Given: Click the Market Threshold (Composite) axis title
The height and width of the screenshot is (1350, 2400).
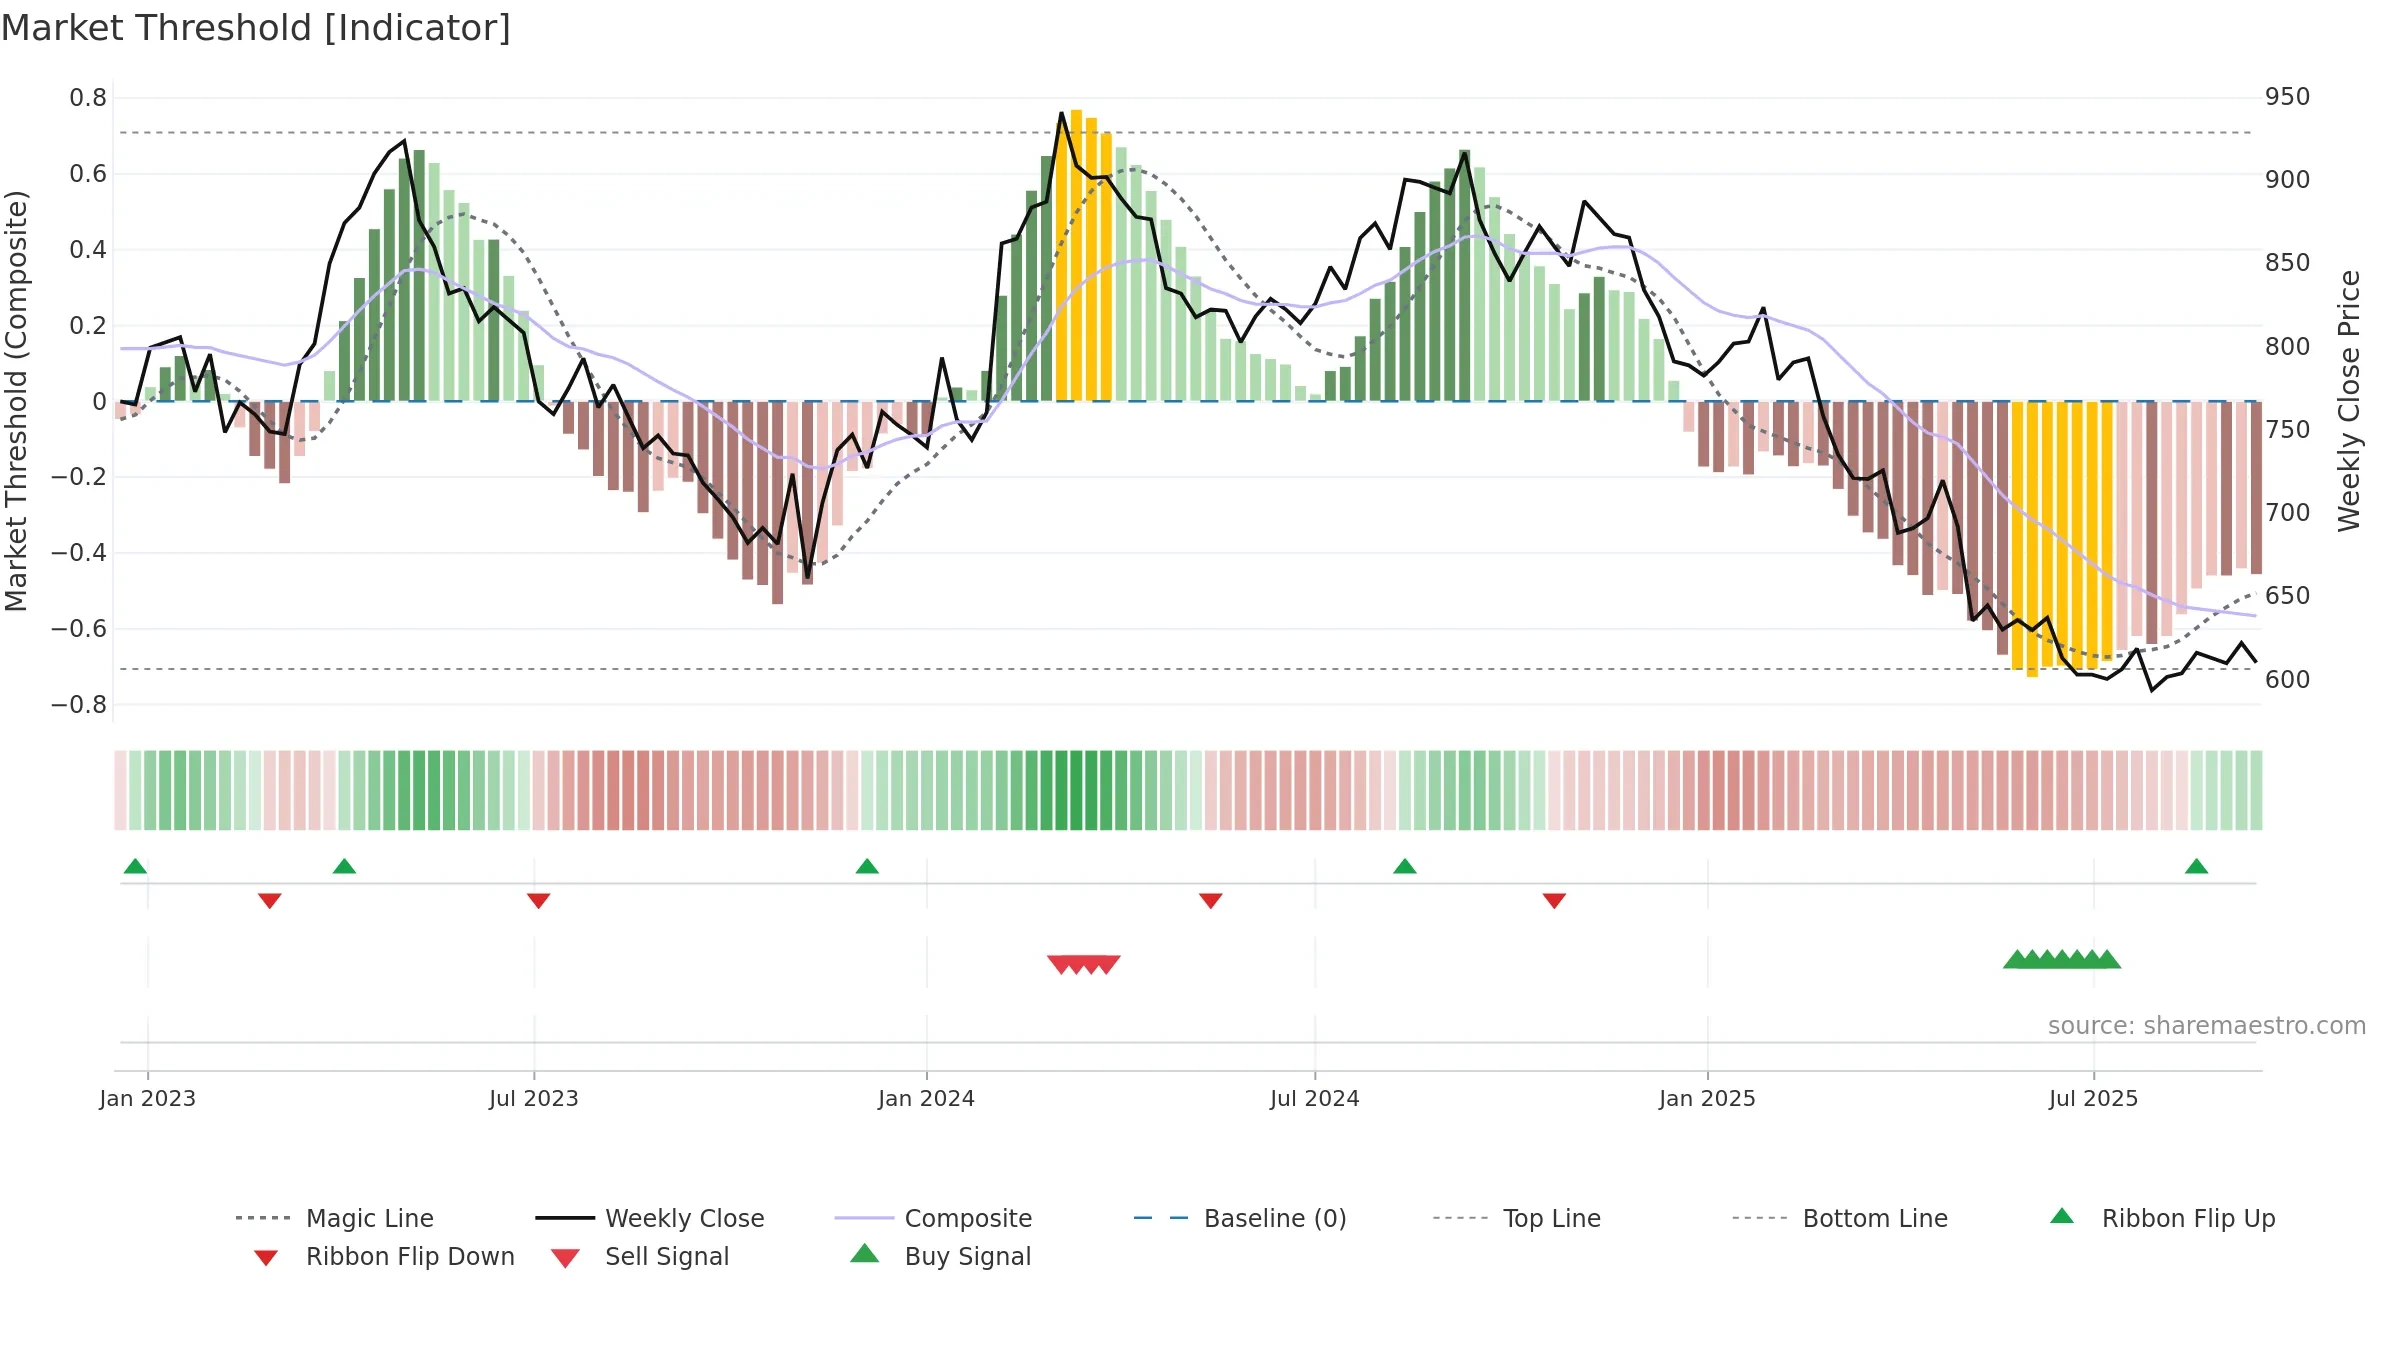Looking at the screenshot, I should point(16,400).
